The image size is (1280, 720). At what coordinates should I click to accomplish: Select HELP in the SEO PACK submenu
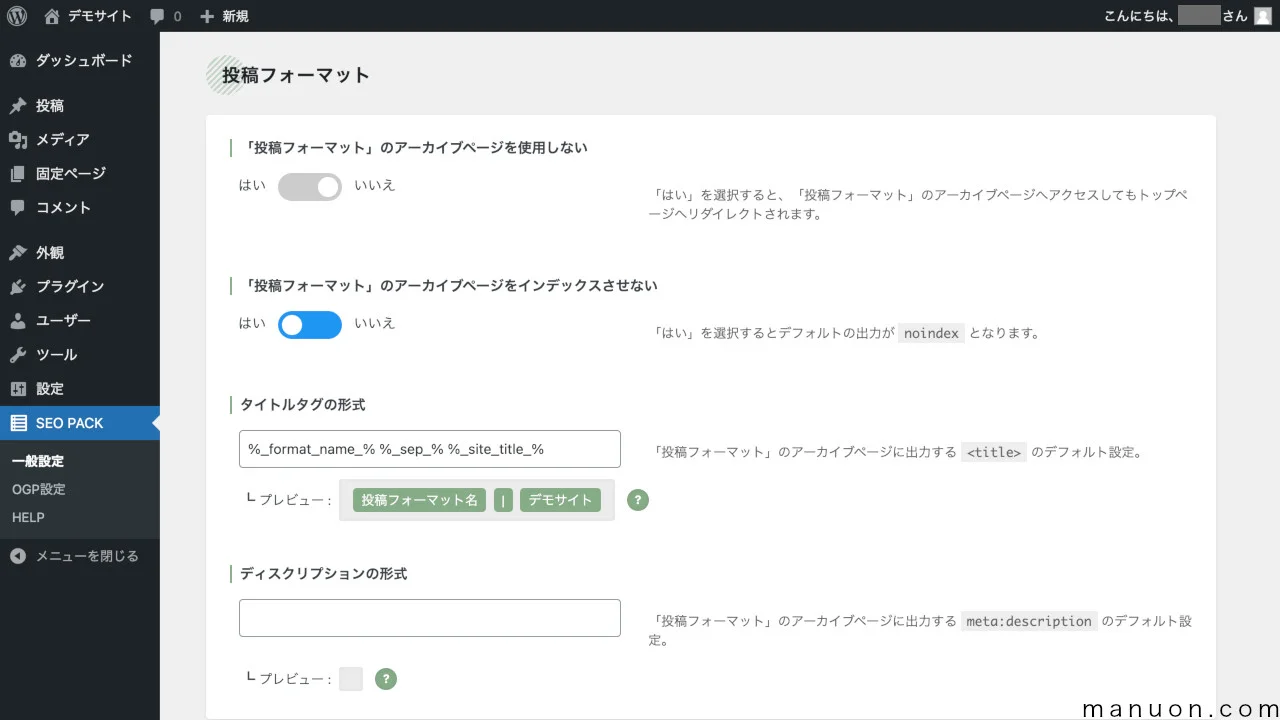(x=28, y=517)
